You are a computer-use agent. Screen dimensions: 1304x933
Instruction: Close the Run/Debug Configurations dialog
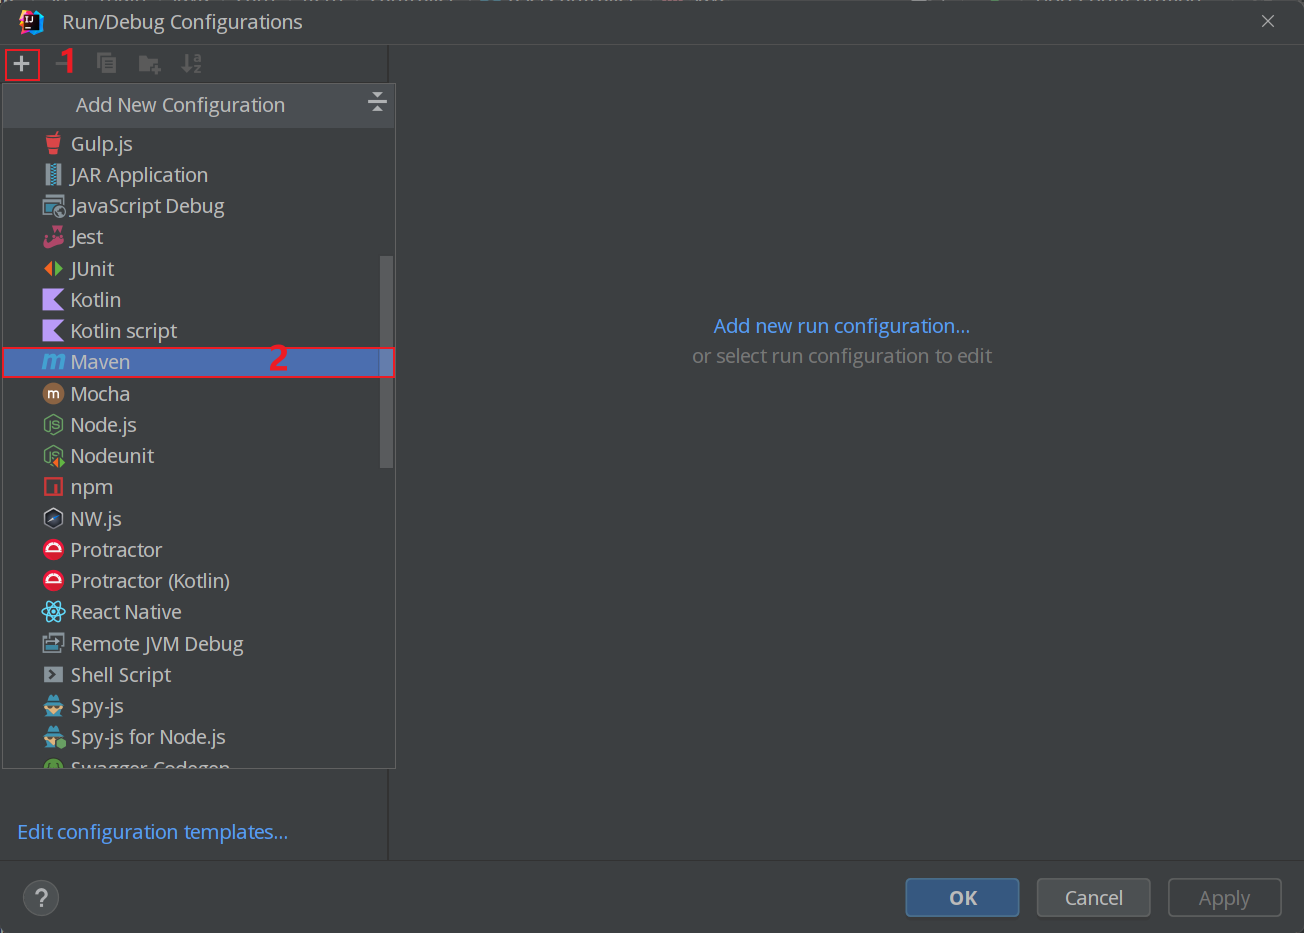click(x=1267, y=21)
